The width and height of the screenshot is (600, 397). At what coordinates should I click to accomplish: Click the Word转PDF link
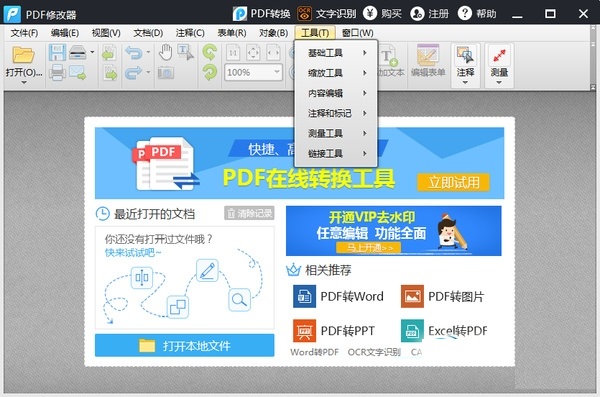pyautogui.click(x=315, y=352)
